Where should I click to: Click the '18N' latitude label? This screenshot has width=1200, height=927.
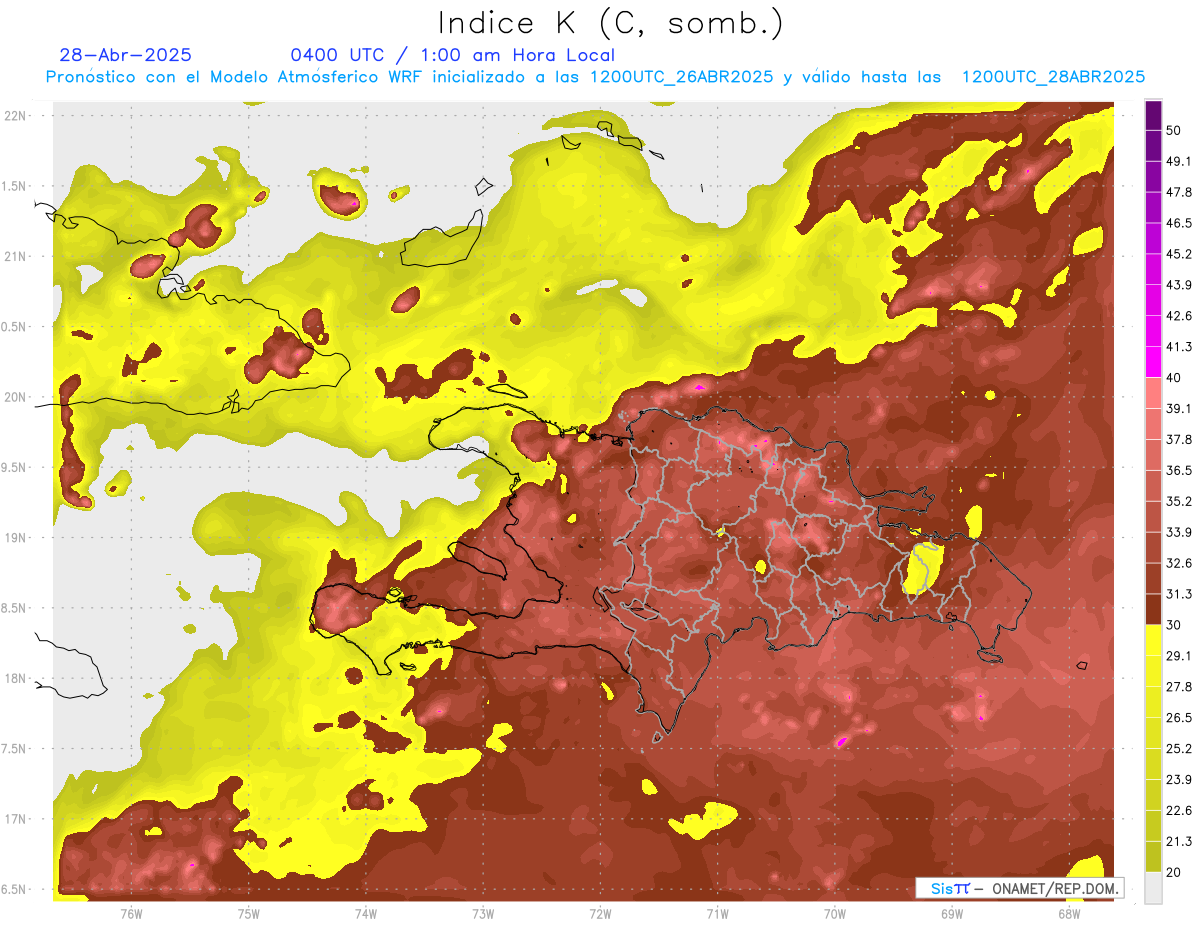click(x=14, y=678)
